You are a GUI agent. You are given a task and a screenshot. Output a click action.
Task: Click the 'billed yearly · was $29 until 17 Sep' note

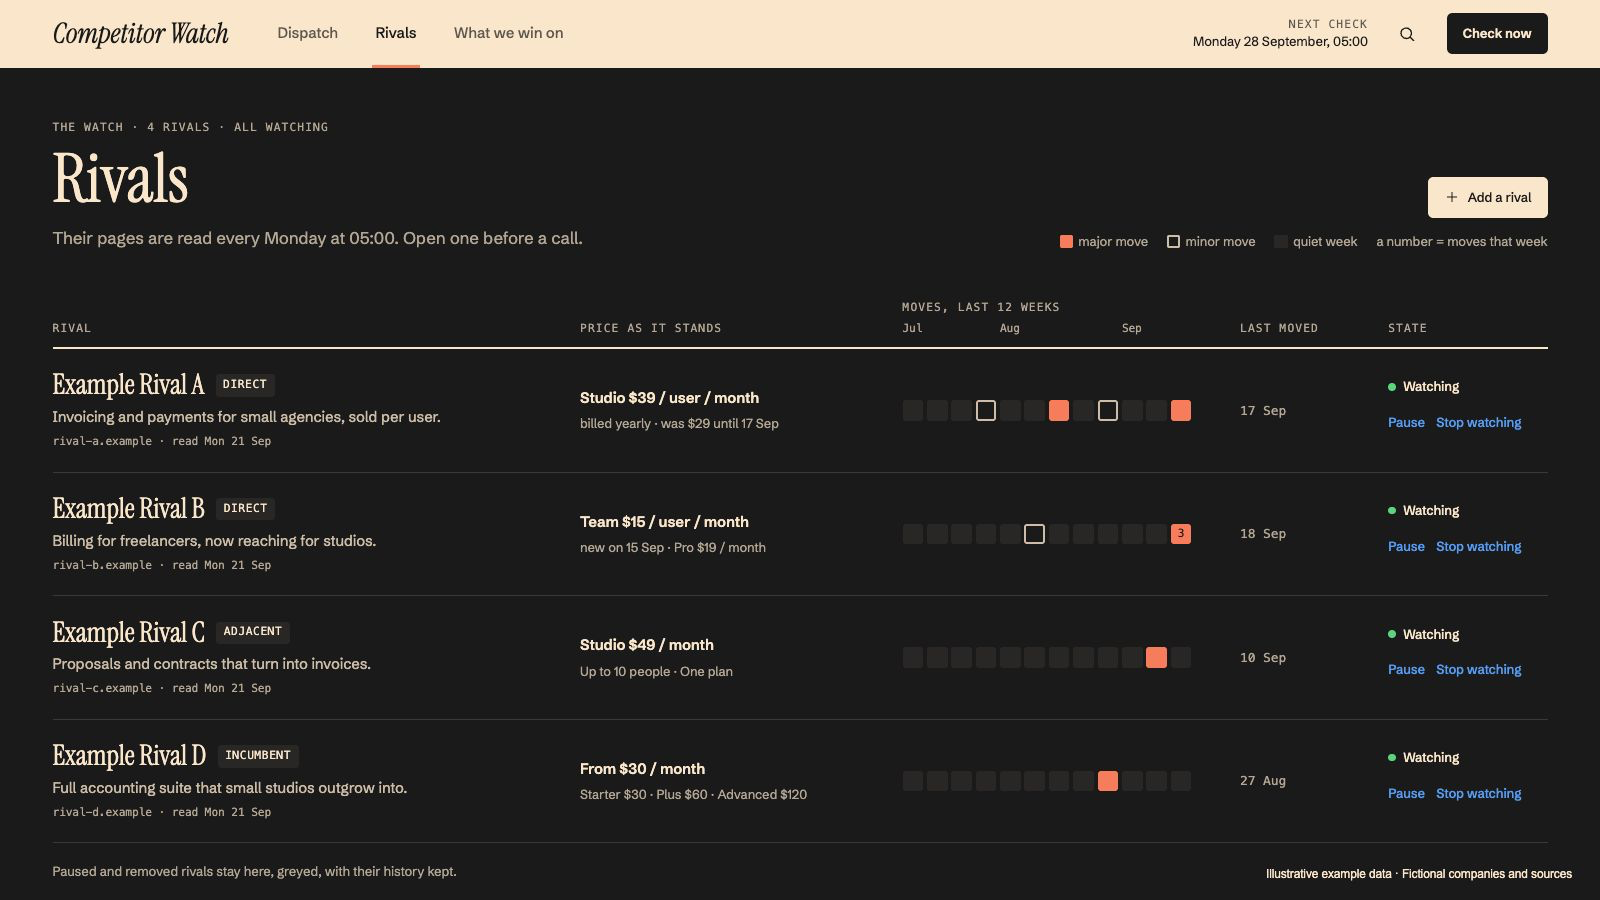tap(679, 424)
